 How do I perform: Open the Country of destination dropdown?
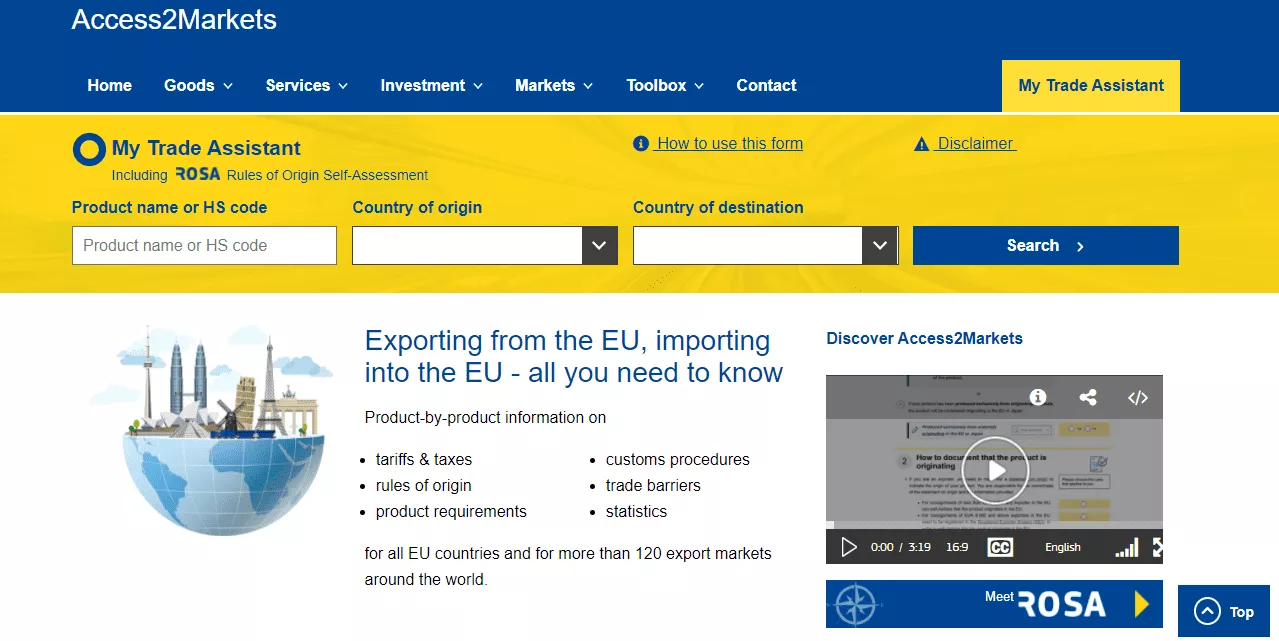(880, 246)
